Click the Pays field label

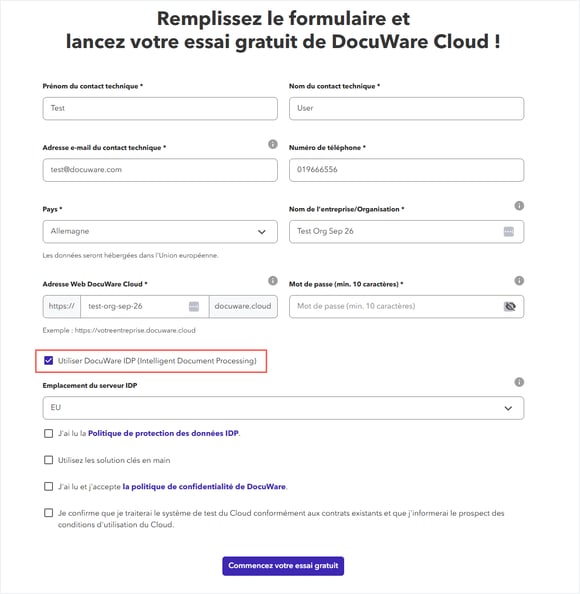52,209
